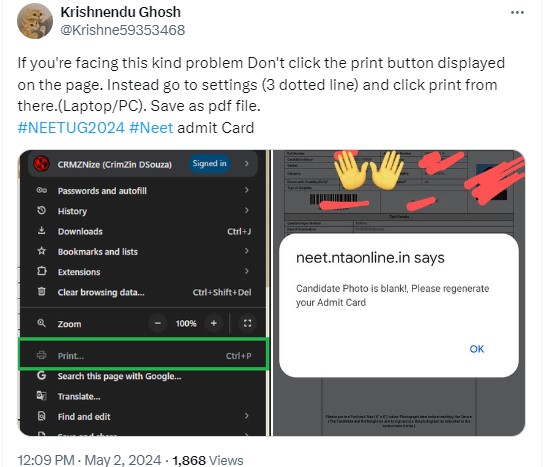This screenshot has height=467, width=550.
Task: Click OK in the neet.ntaonline.in dialog
Action: (x=477, y=349)
